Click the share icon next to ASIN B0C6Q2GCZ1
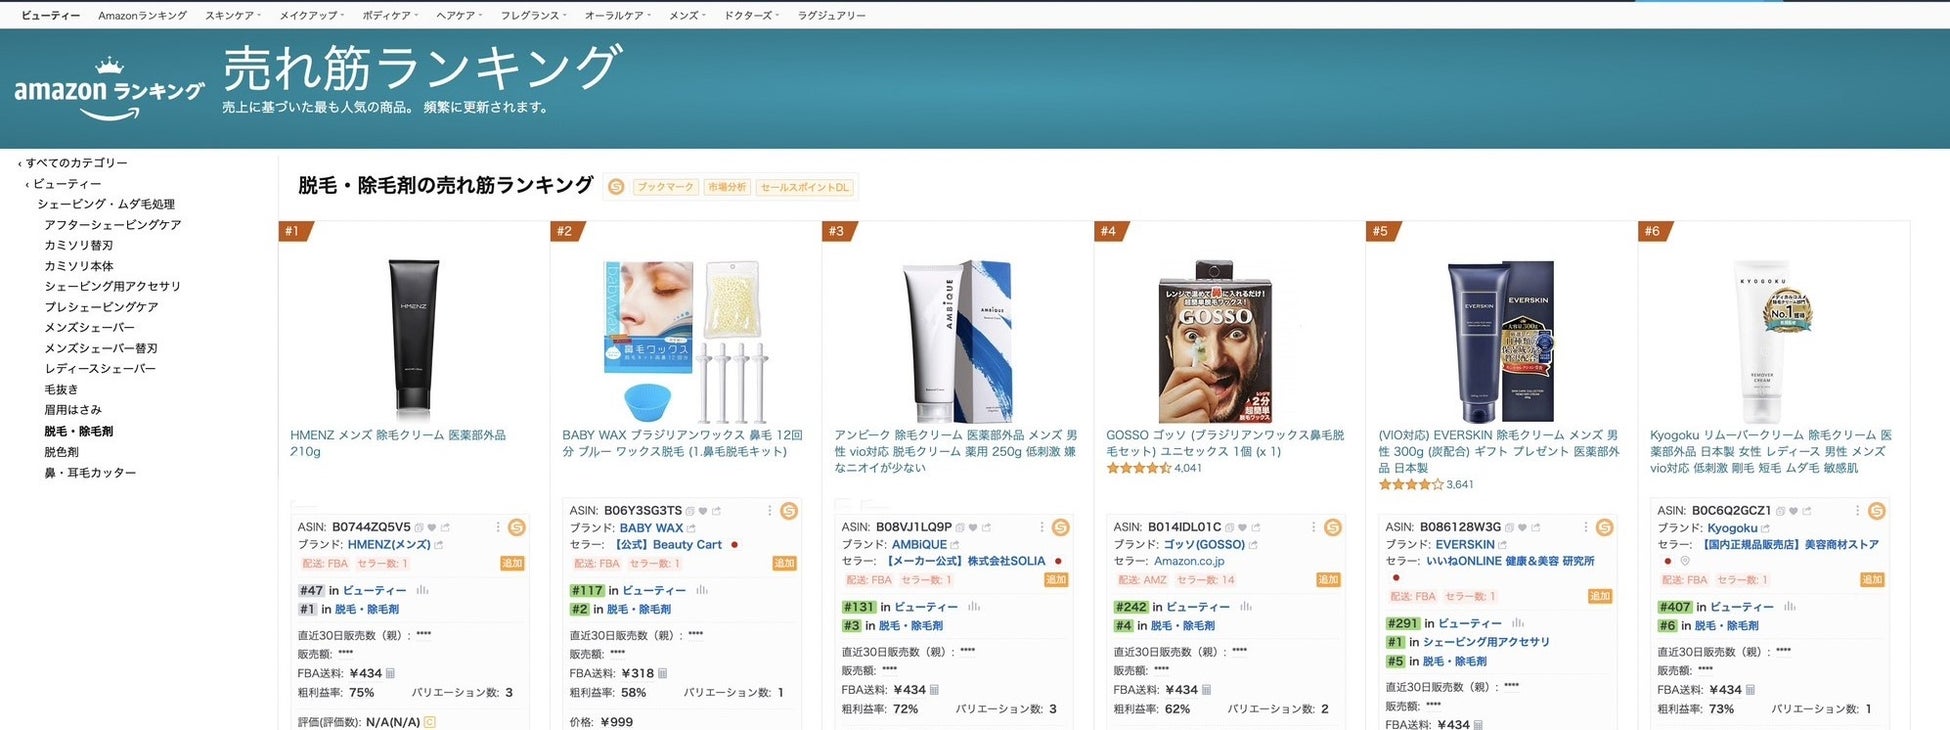Image resolution: width=1950 pixels, height=730 pixels. point(1806,511)
